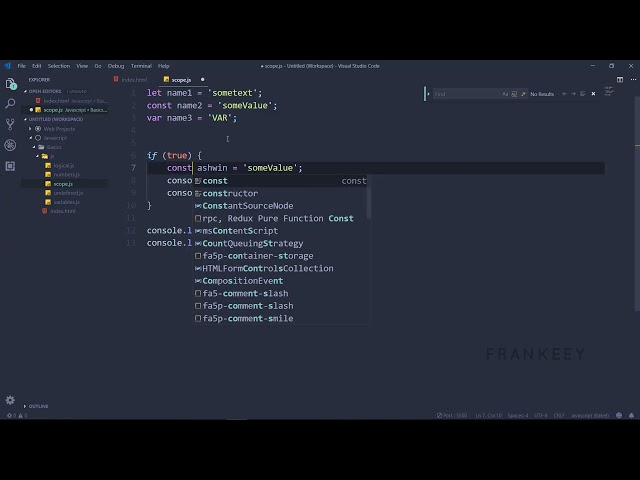This screenshot has height=480, width=640.
Task: Collapse the Open Editors section
Action: point(25,91)
